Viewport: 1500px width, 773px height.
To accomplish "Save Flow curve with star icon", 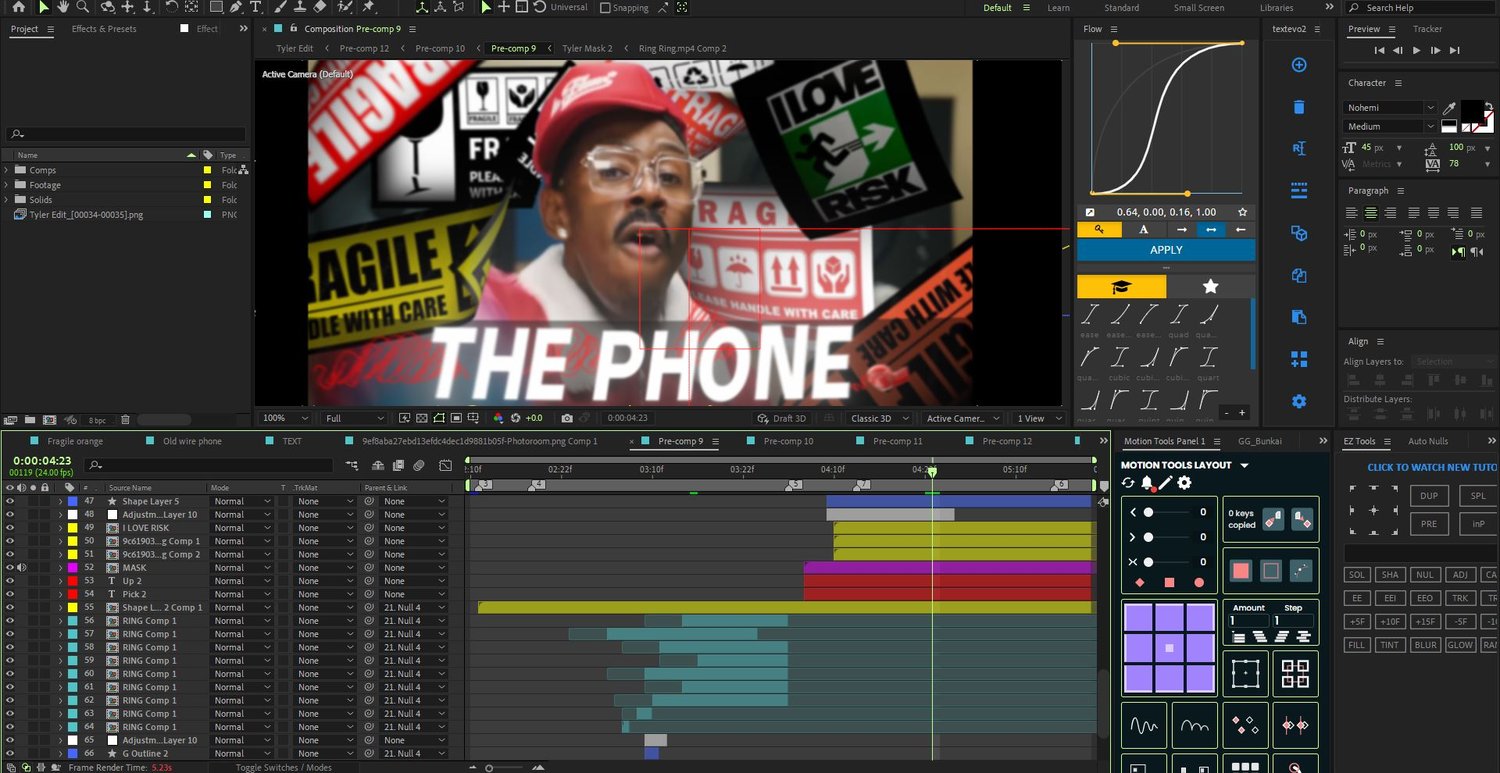I will [1242, 212].
